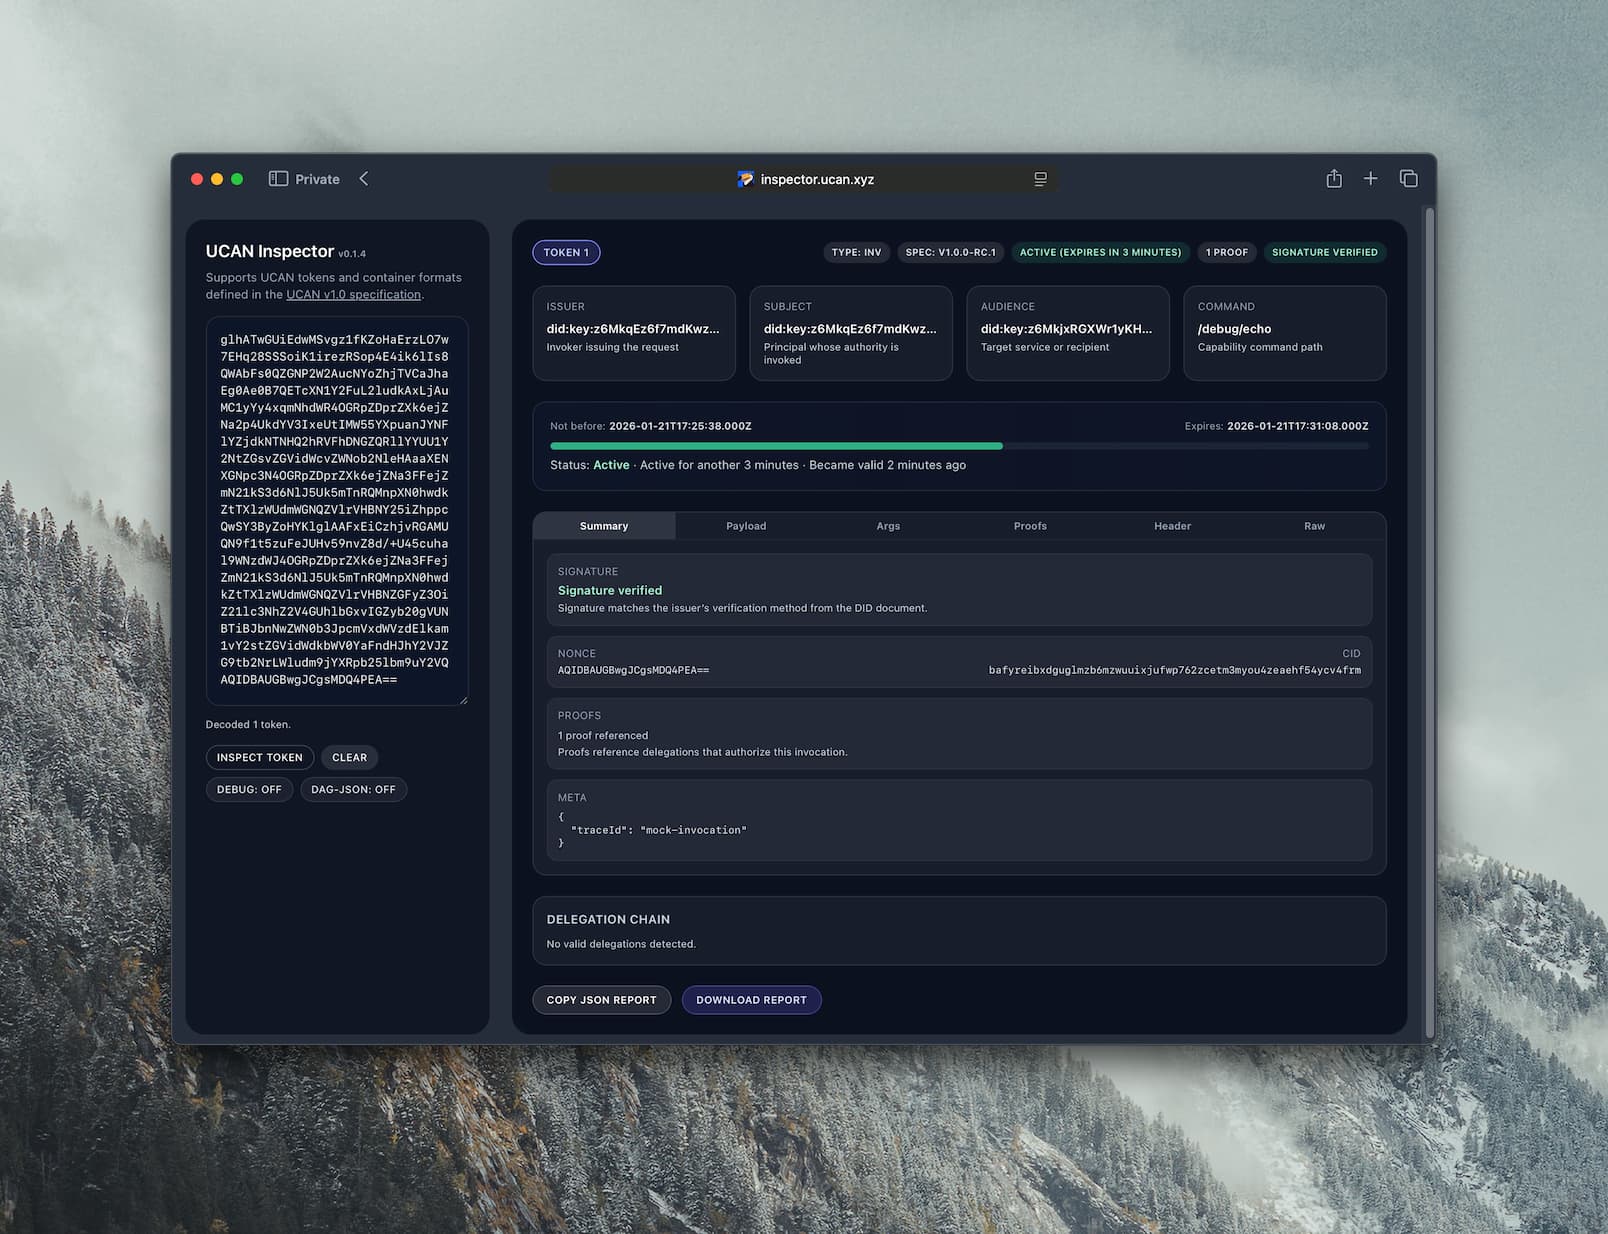
Task: View the Header tab
Action: tap(1172, 526)
